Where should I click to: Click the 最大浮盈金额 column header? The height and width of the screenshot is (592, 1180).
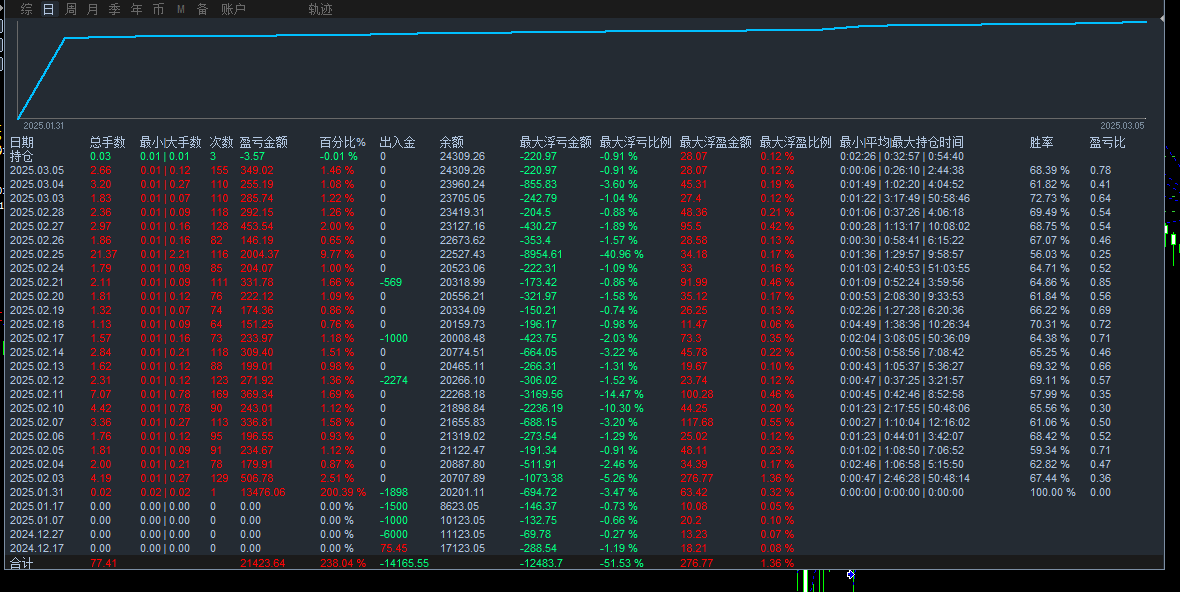tap(716, 142)
